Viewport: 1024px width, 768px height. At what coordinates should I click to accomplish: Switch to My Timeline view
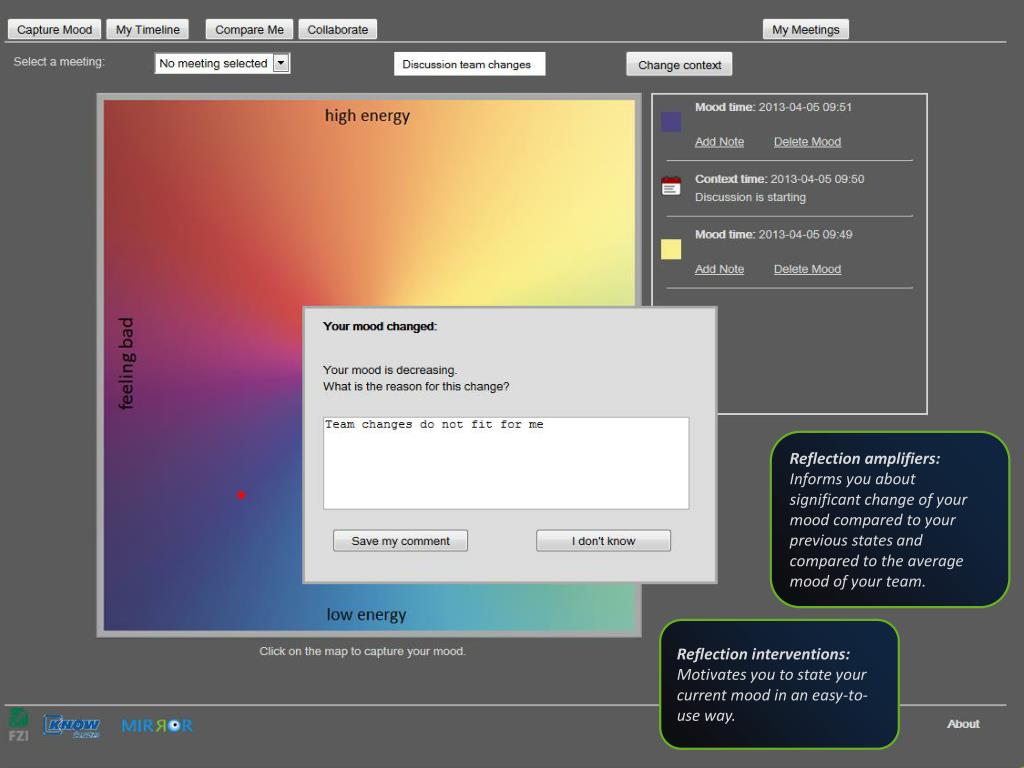pyautogui.click(x=147, y=30)
